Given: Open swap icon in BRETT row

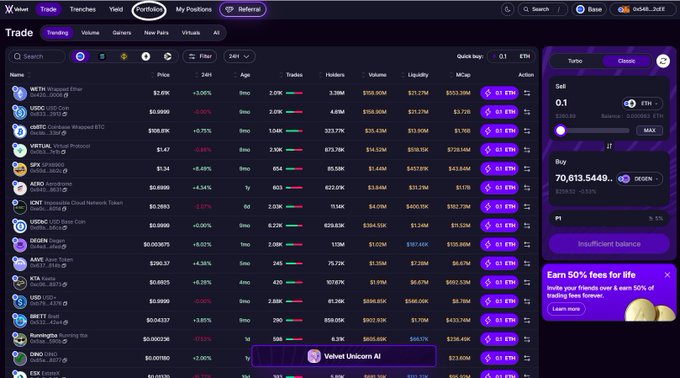Looking at the screenshot, I should point(527,320).
